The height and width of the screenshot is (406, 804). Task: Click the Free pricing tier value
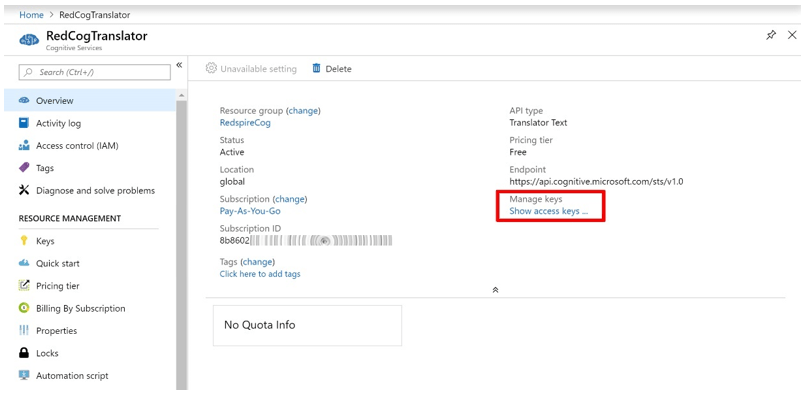518,152
